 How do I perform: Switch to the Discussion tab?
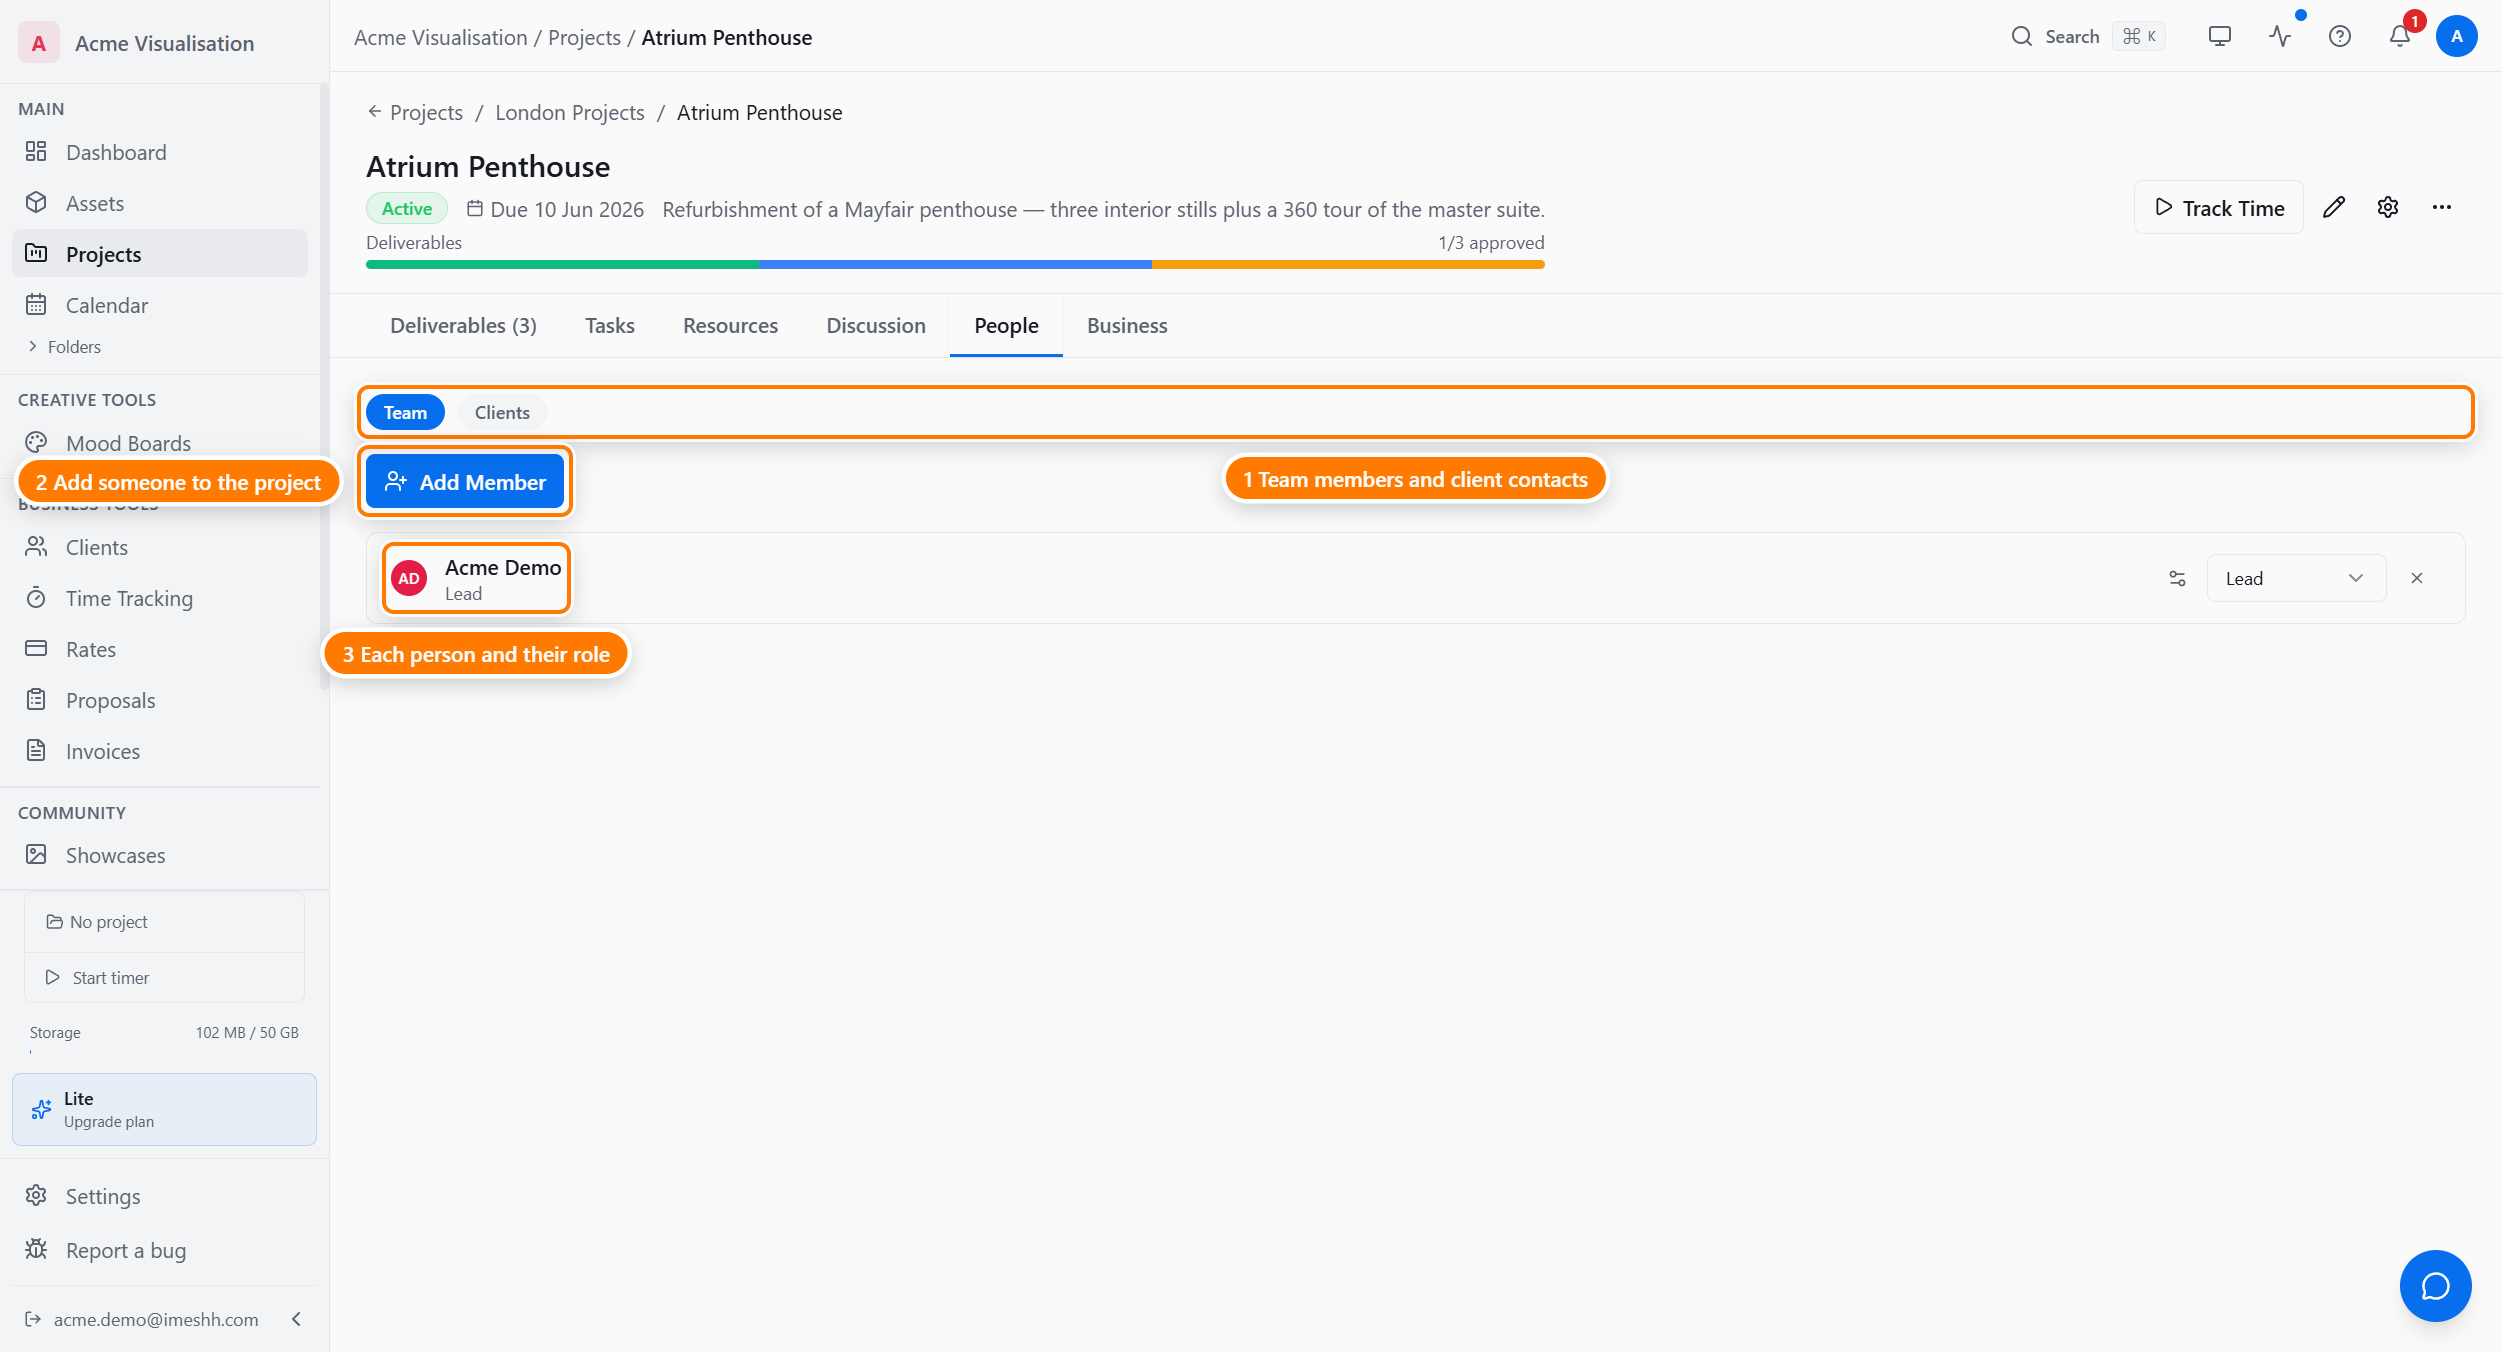[876, 325]
